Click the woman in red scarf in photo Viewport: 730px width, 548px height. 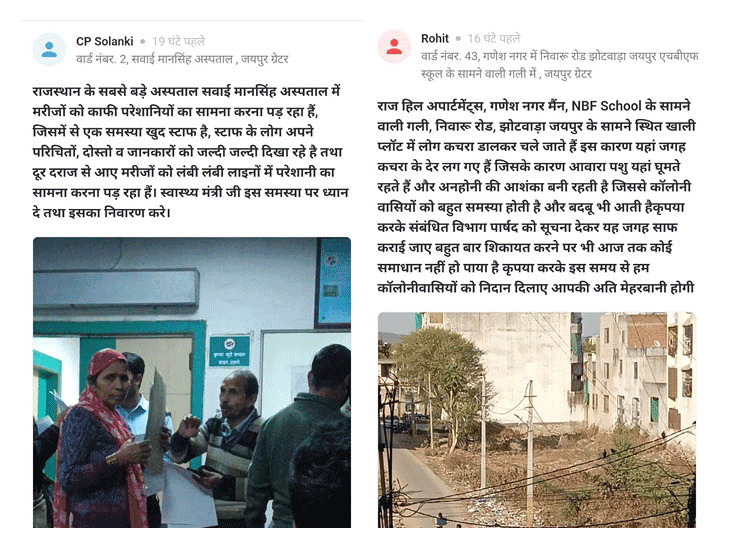click(x=100, y=440)
